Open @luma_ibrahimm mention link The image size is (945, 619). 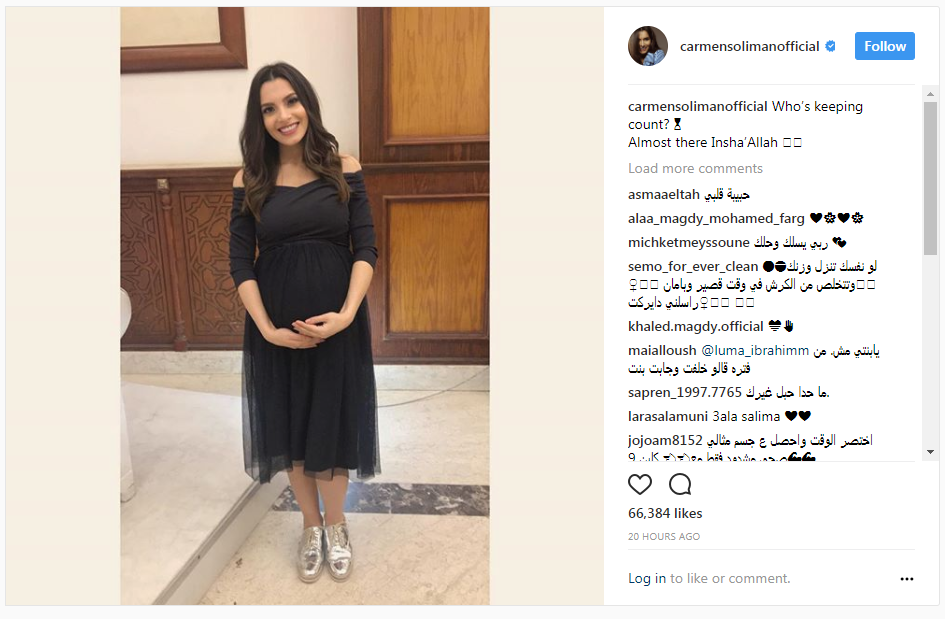(x=755, y=350)
